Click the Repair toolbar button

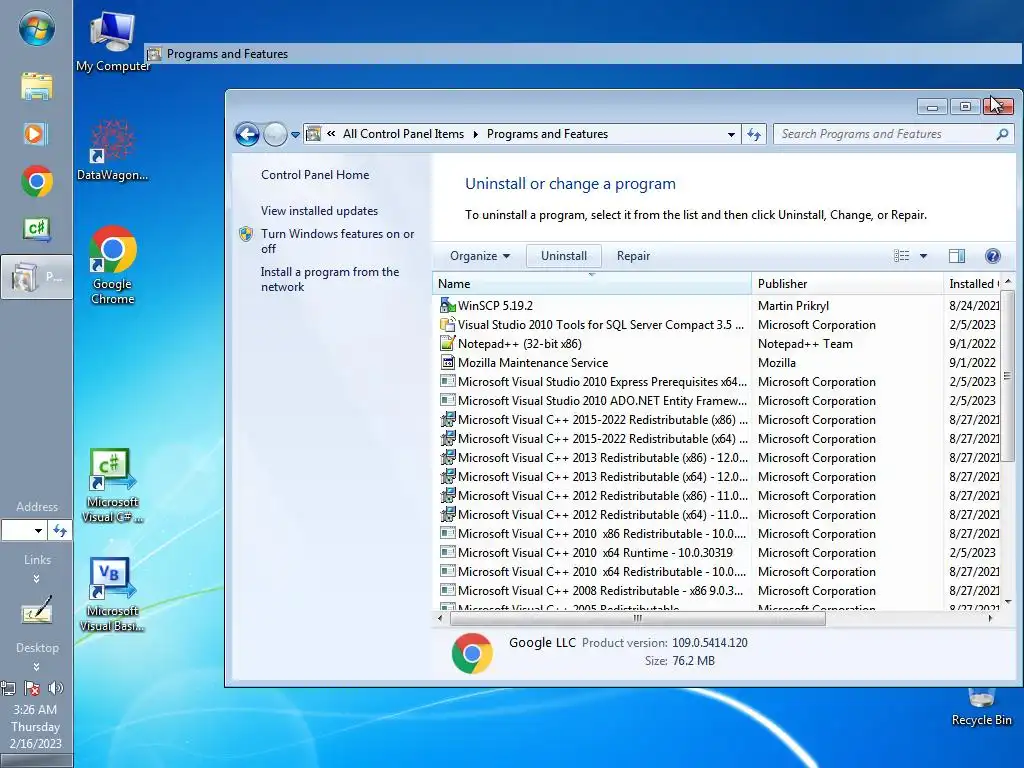click(633, 256)
